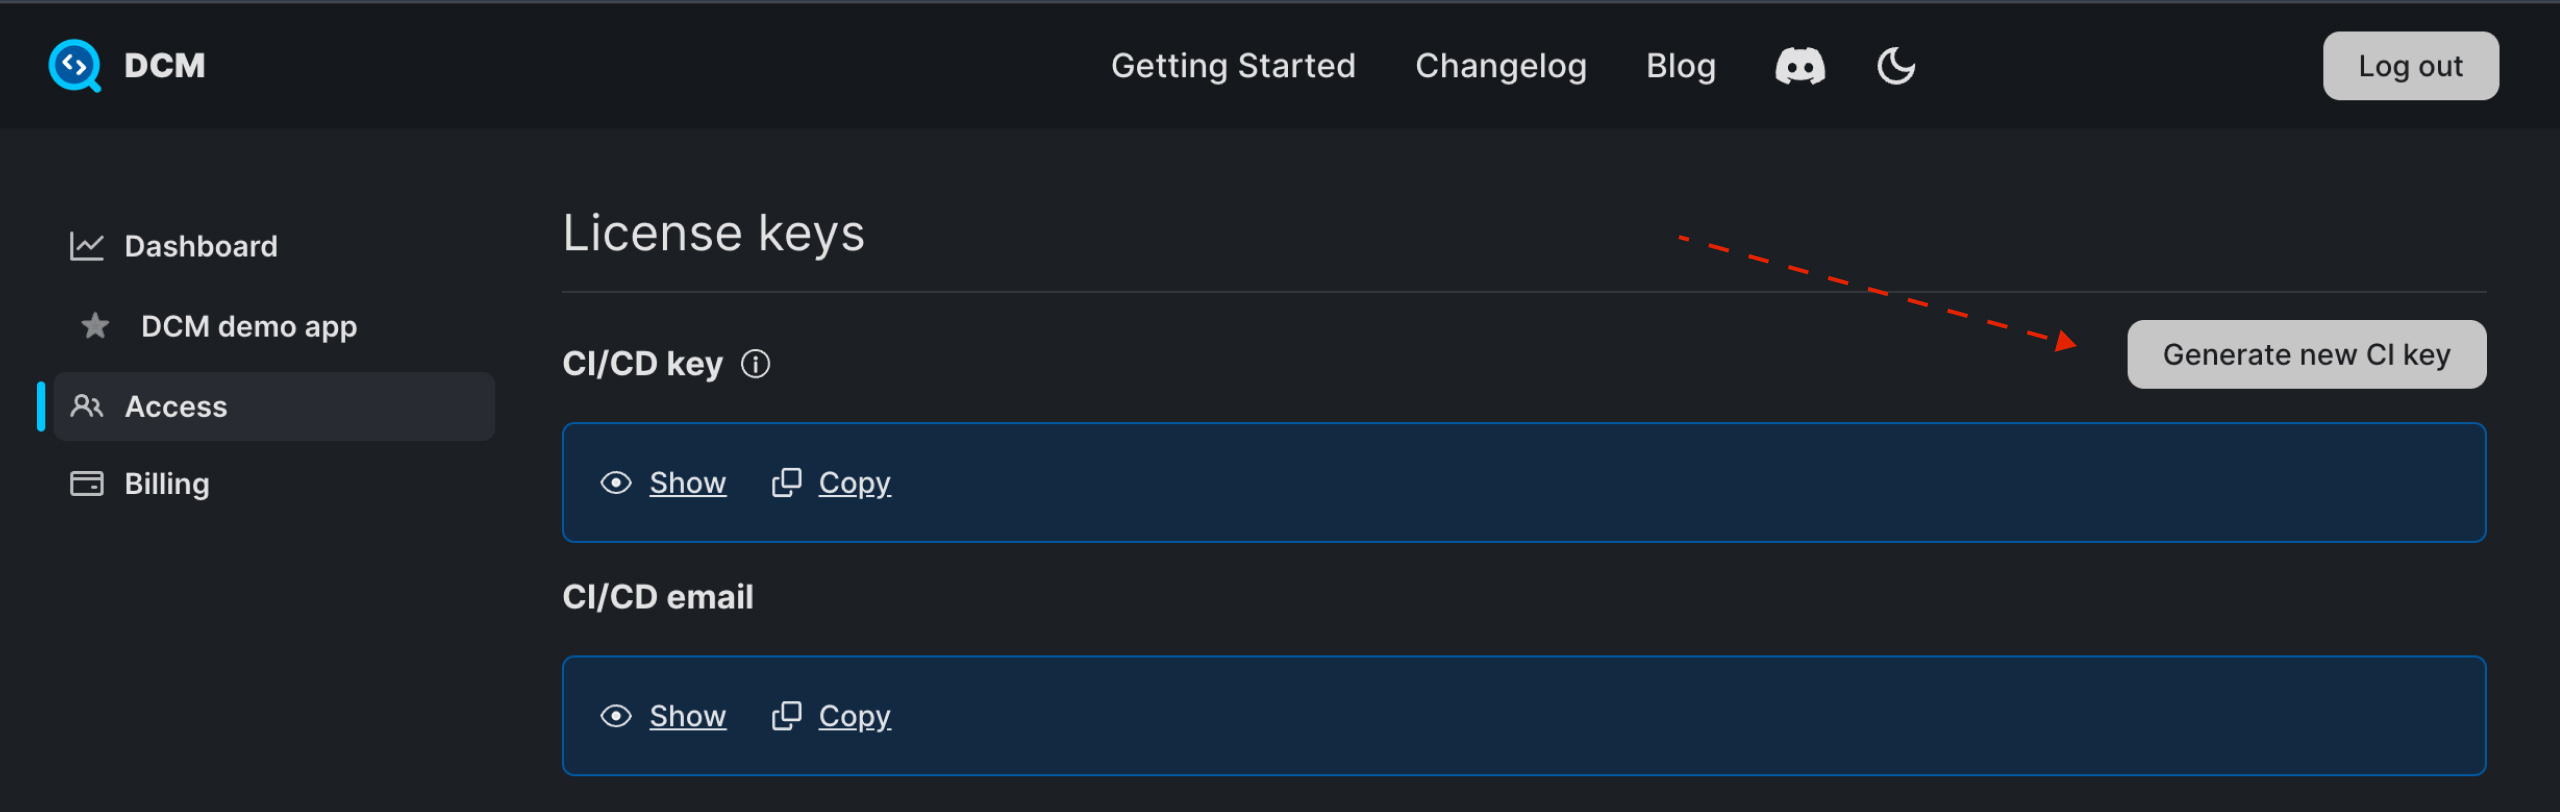The width and height of the screenshot is (2560, 812).
Task: Open the CI/CD key info tooltip icon
Action: pos(757,363)
